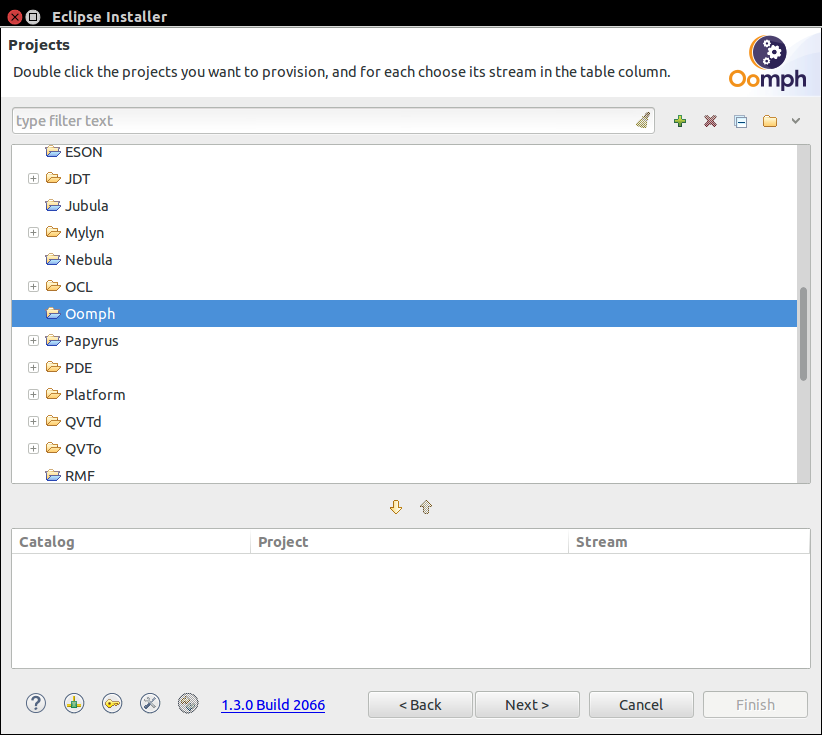Expand the OCL tree node
This screenshot has height=735, width=822.
point(33,286)
